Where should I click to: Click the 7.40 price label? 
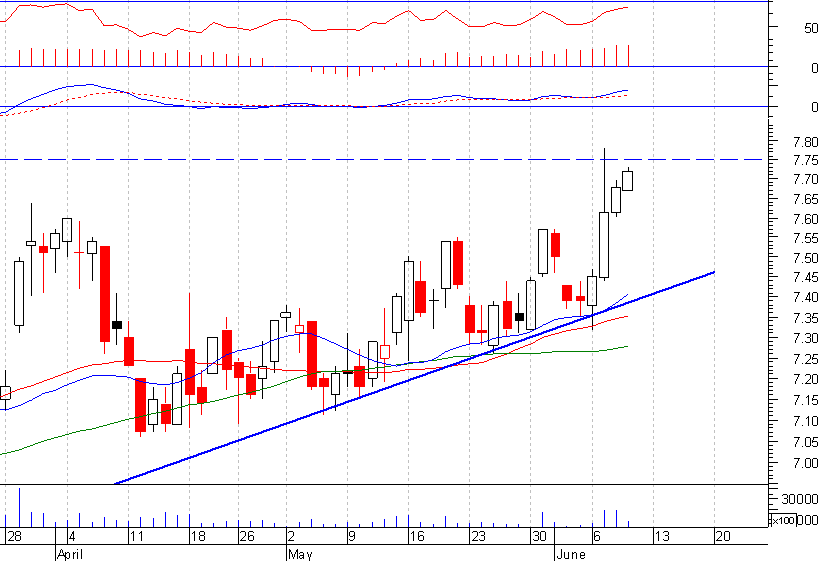pyautogui.click(x=805, y=298)
